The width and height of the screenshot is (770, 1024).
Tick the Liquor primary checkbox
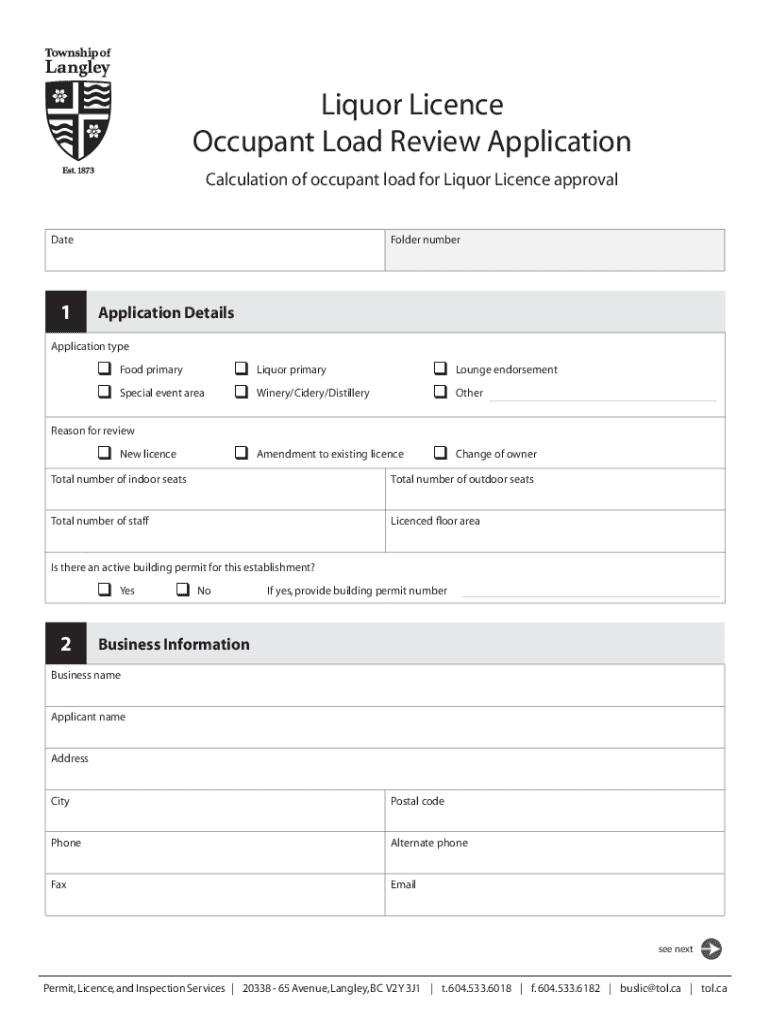pyautogui.click(x=241, y=369)
